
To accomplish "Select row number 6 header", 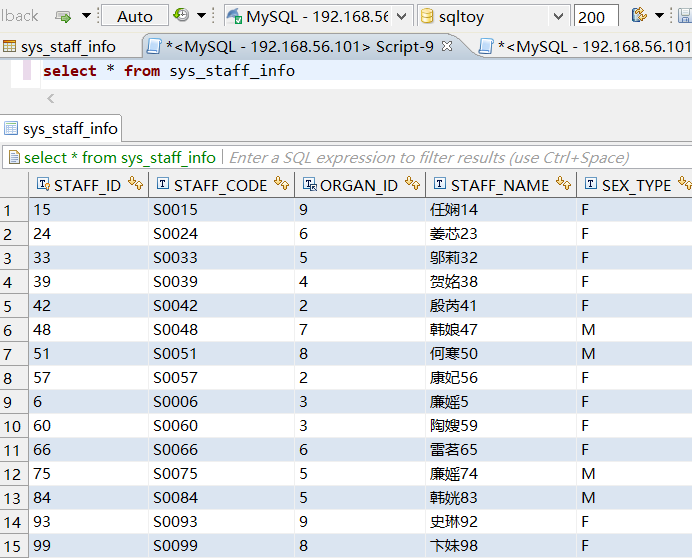I will click(x=9, y=330).
